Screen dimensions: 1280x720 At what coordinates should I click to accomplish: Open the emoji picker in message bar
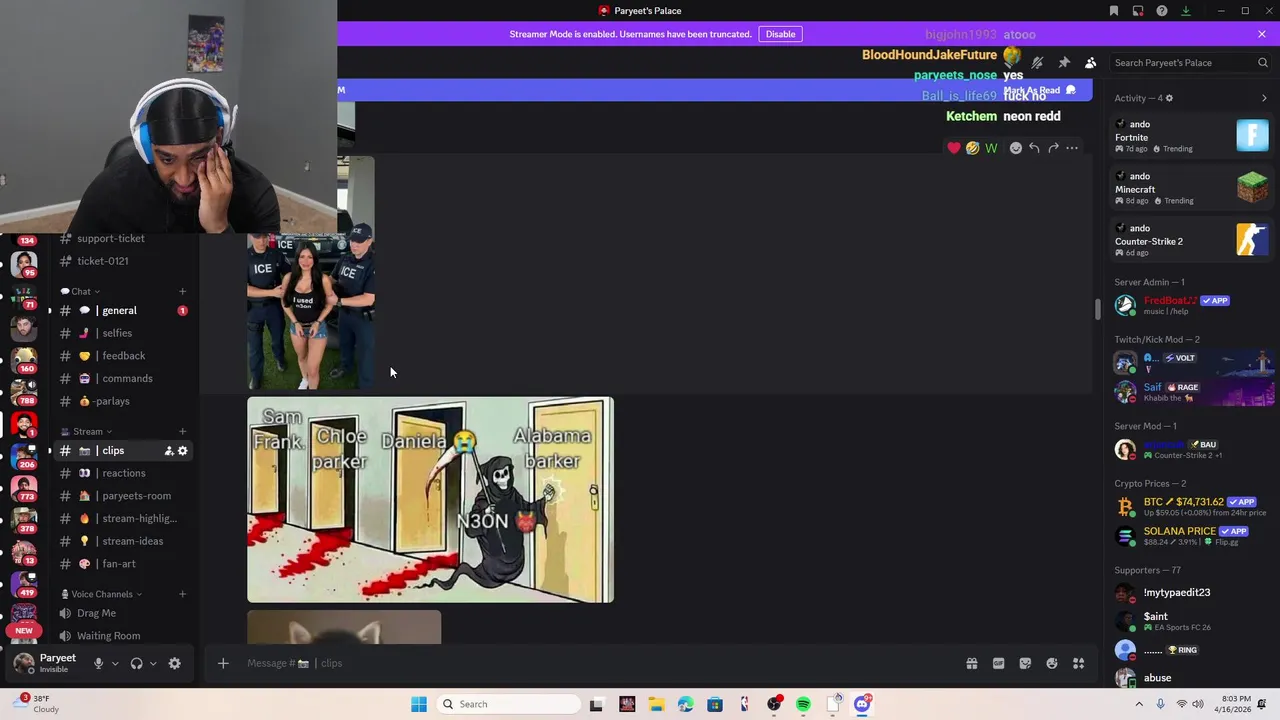pyautogui.click(x=1052, y=663)
